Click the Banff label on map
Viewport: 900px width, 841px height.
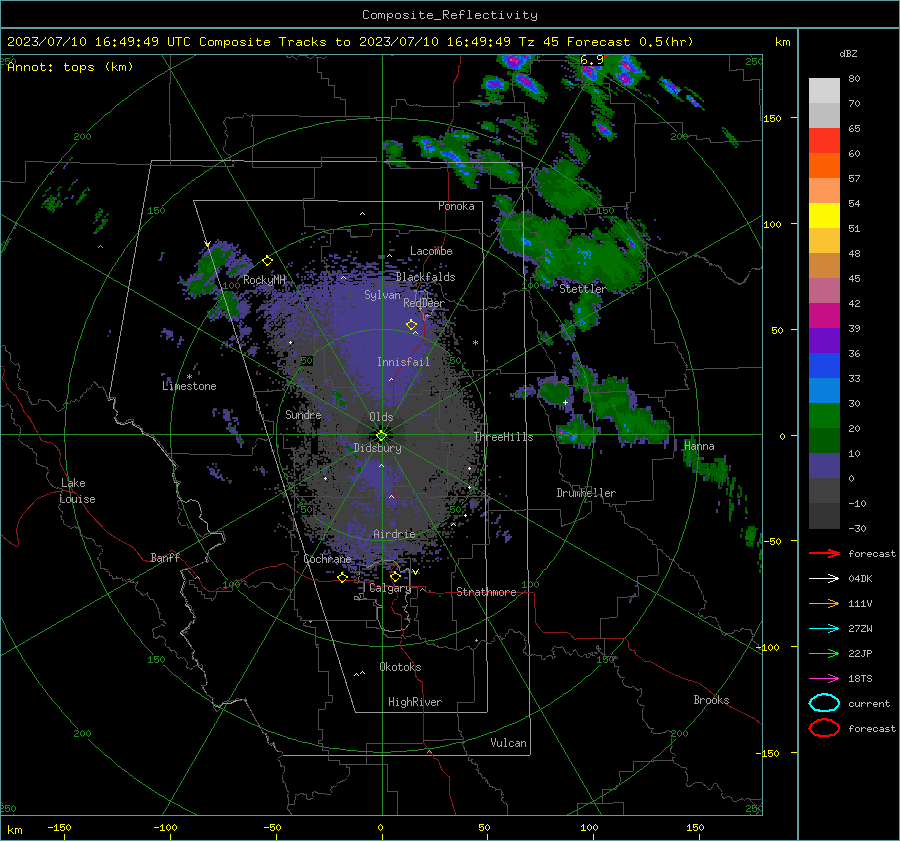tap(165, 557)
